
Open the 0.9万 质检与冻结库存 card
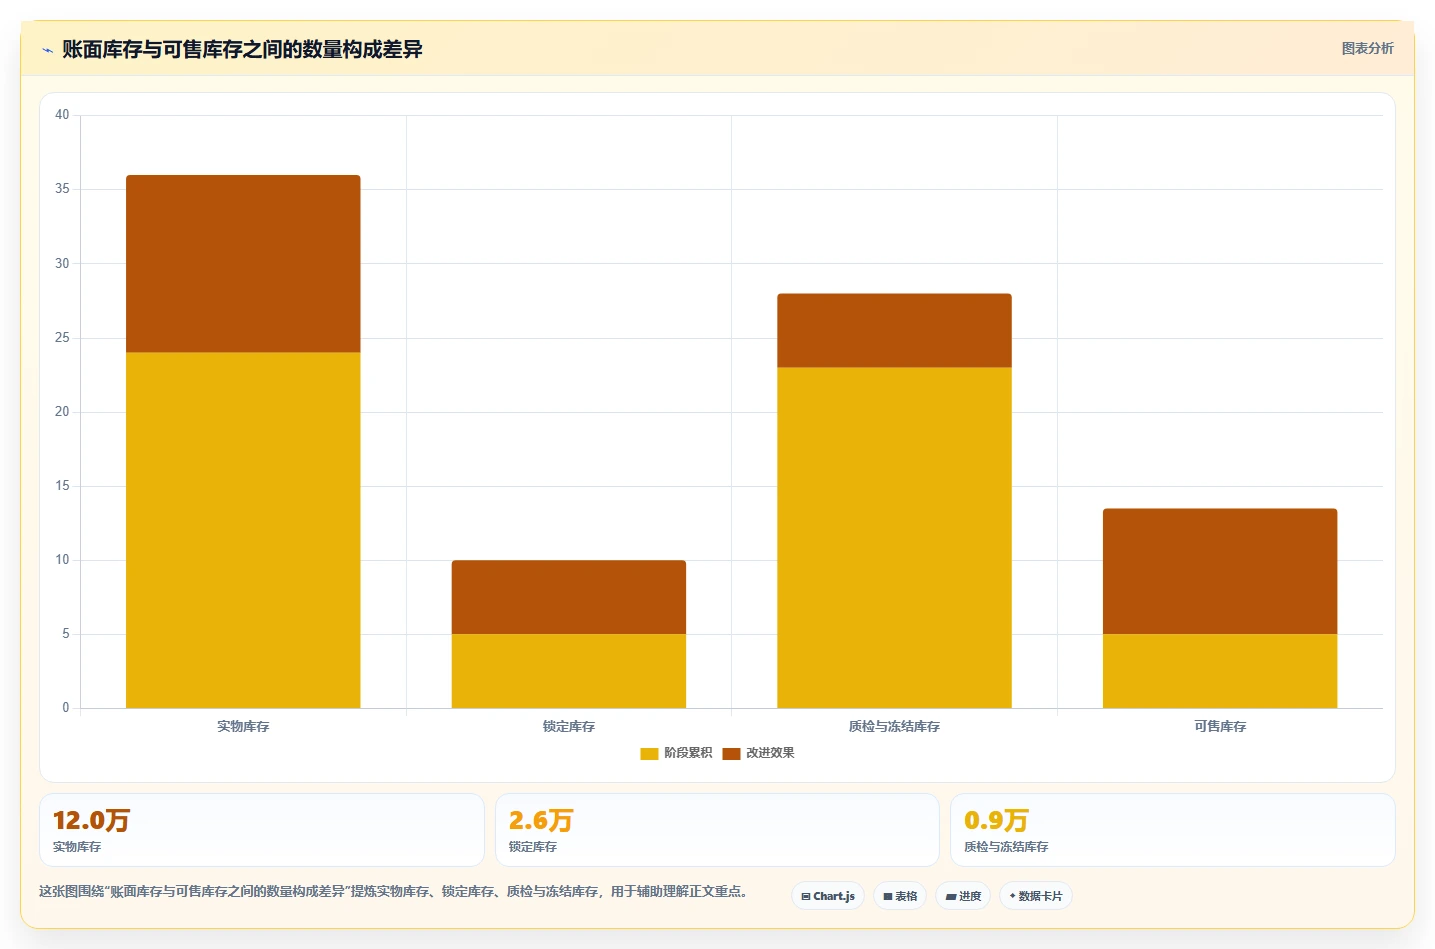click(x=1173, y=830)
